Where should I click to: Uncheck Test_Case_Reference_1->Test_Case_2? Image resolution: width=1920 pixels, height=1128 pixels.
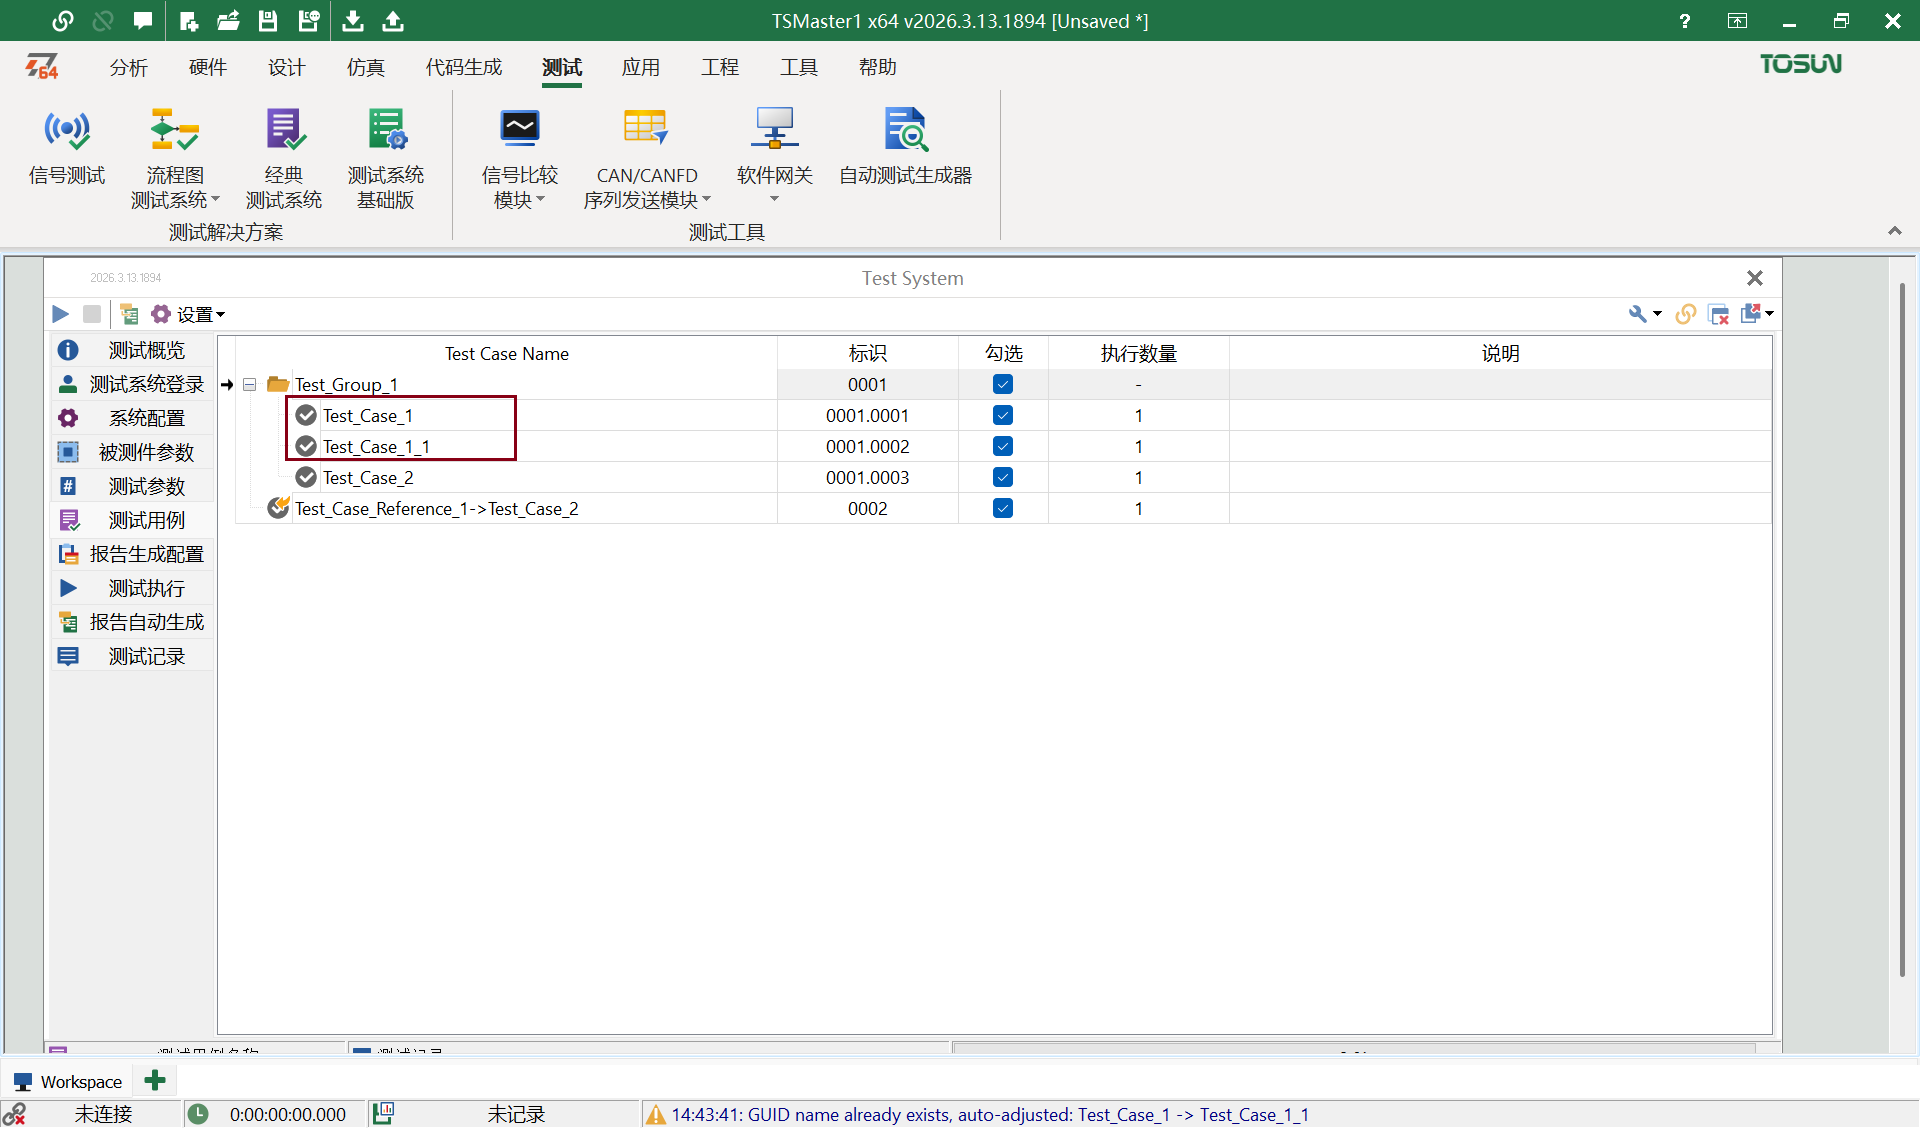click(x=1002, y=508)
